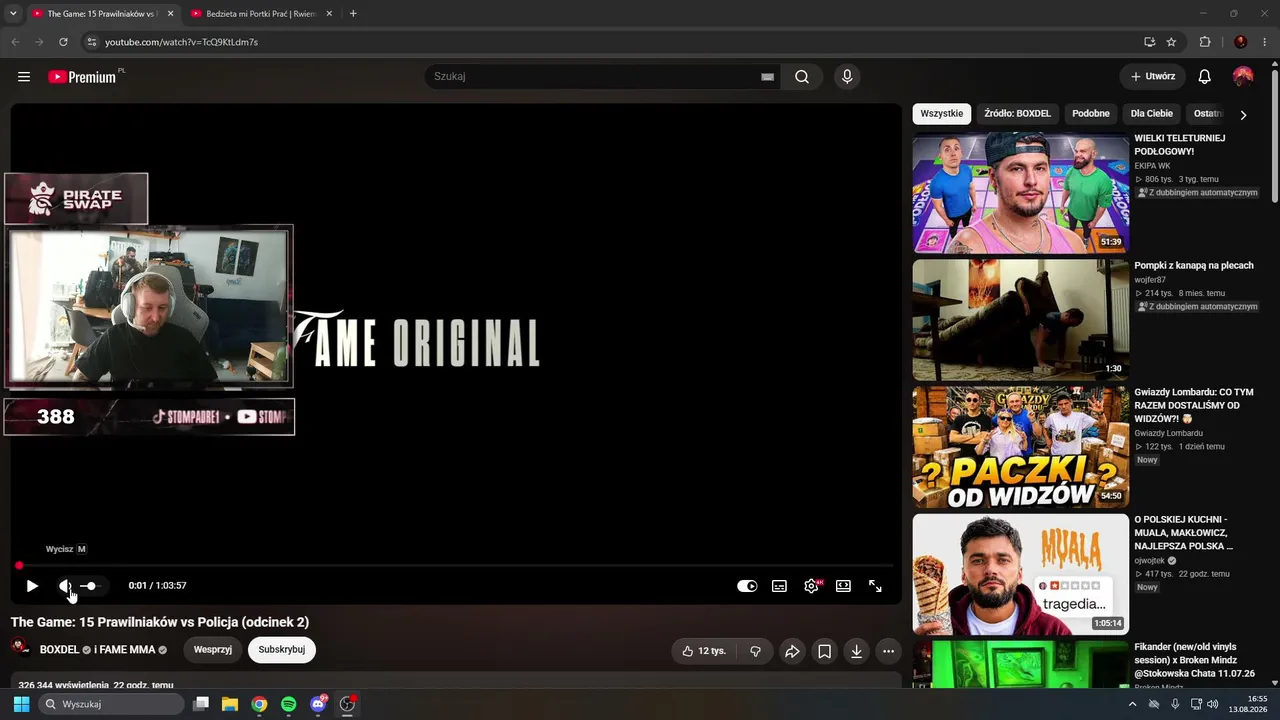Select the Źródło: BOXDEL filter chip

point(1017,114)
